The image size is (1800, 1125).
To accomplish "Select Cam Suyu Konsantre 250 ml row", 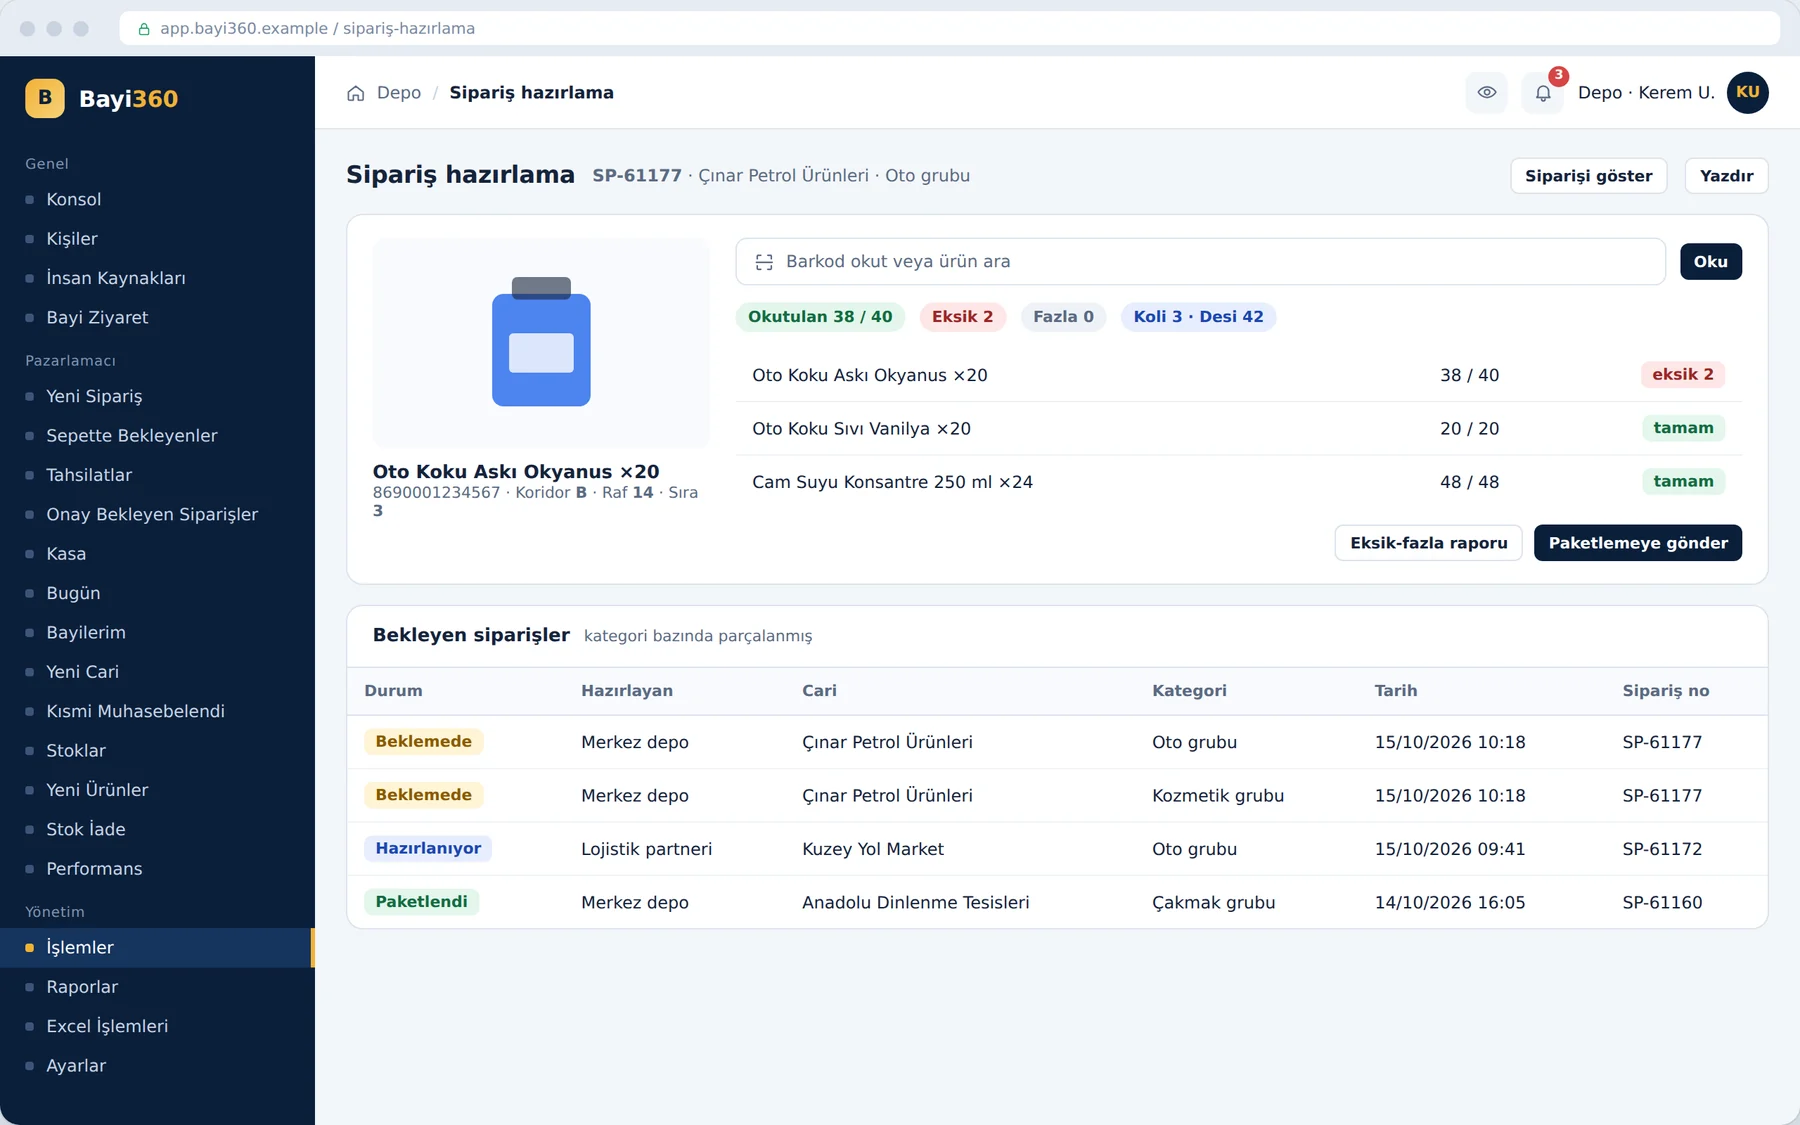I will (1238, 482).
